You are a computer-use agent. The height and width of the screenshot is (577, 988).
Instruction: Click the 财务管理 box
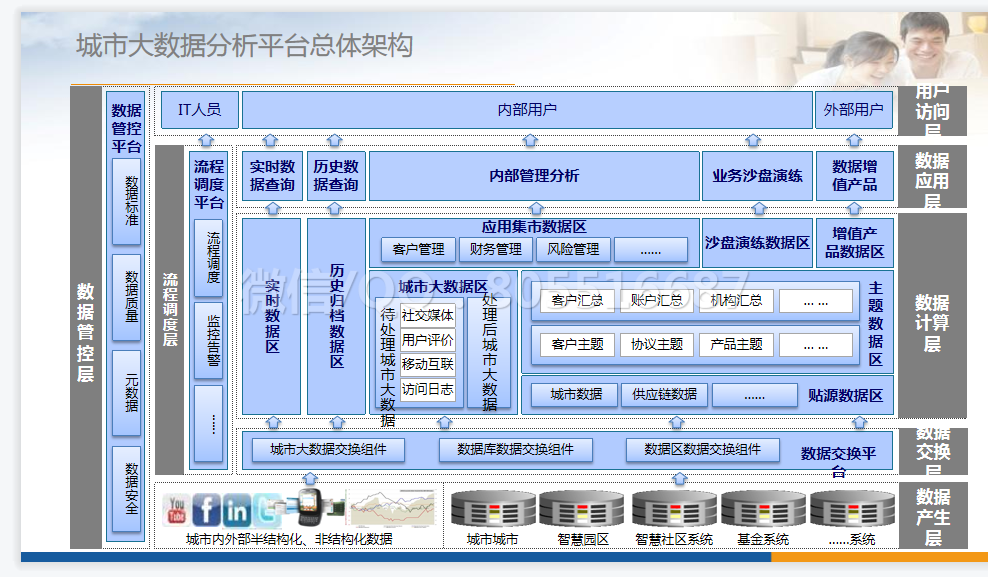tap(496, 249)
